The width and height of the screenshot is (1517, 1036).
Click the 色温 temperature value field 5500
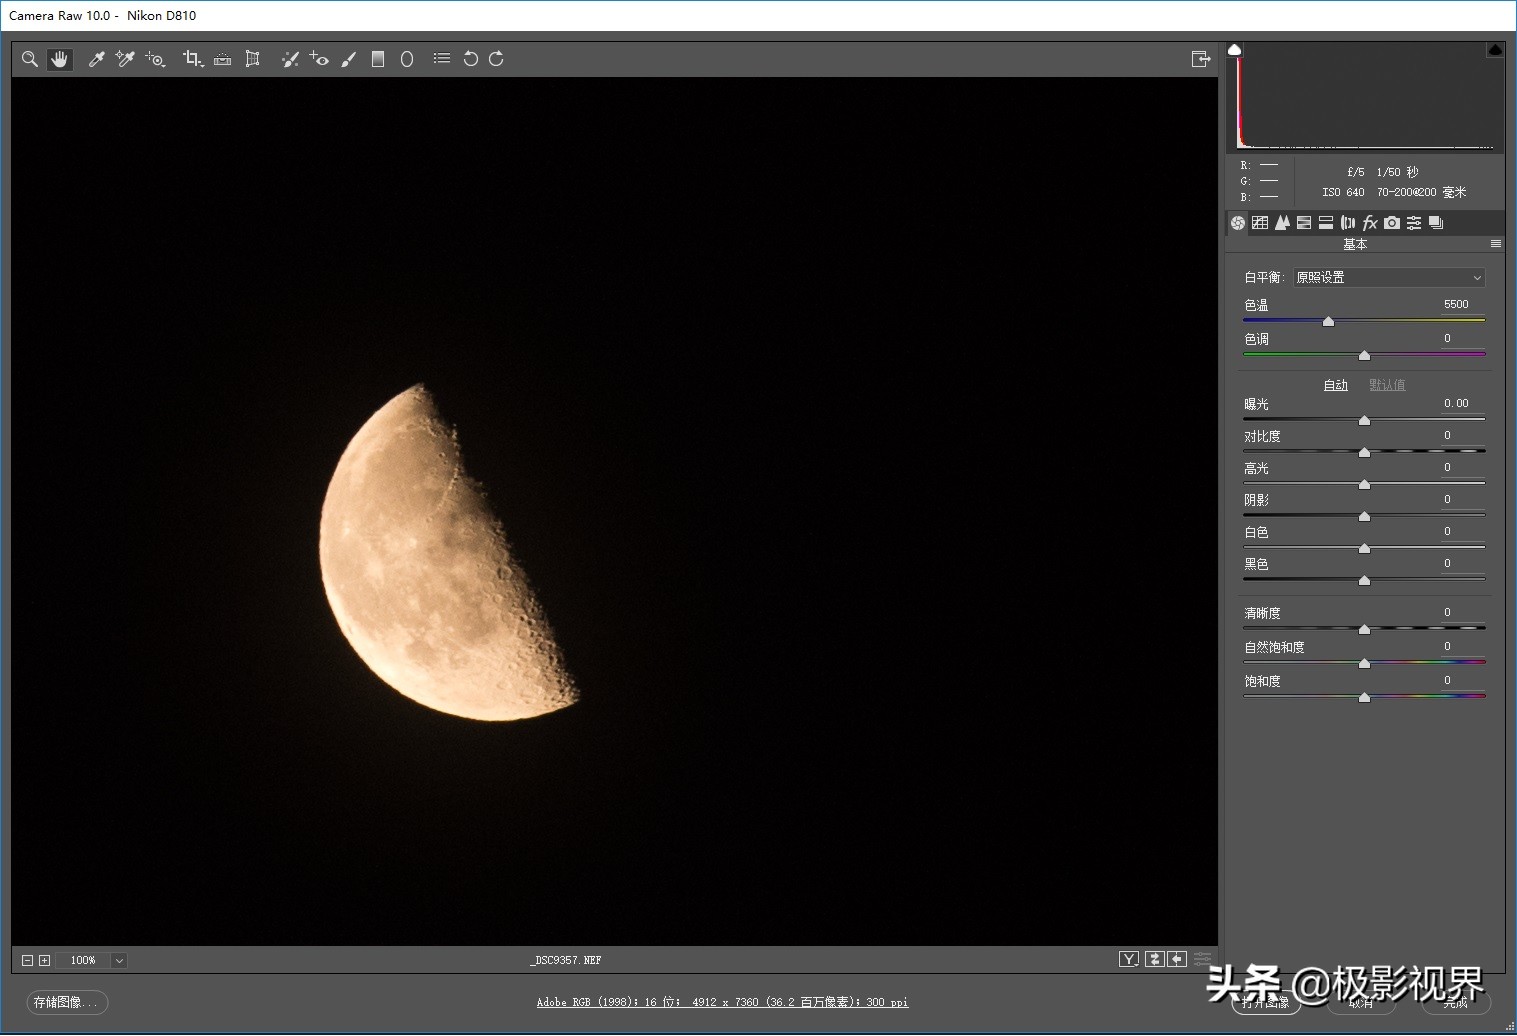(x=1456, y=305)
